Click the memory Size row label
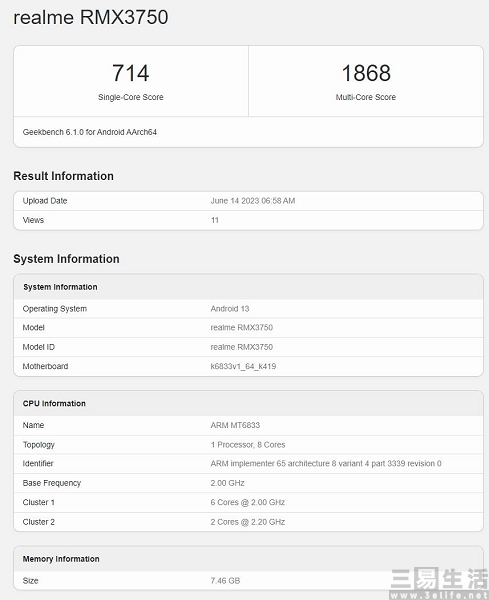Viewport: 489px width, 600px height. (x=30, y=581)
